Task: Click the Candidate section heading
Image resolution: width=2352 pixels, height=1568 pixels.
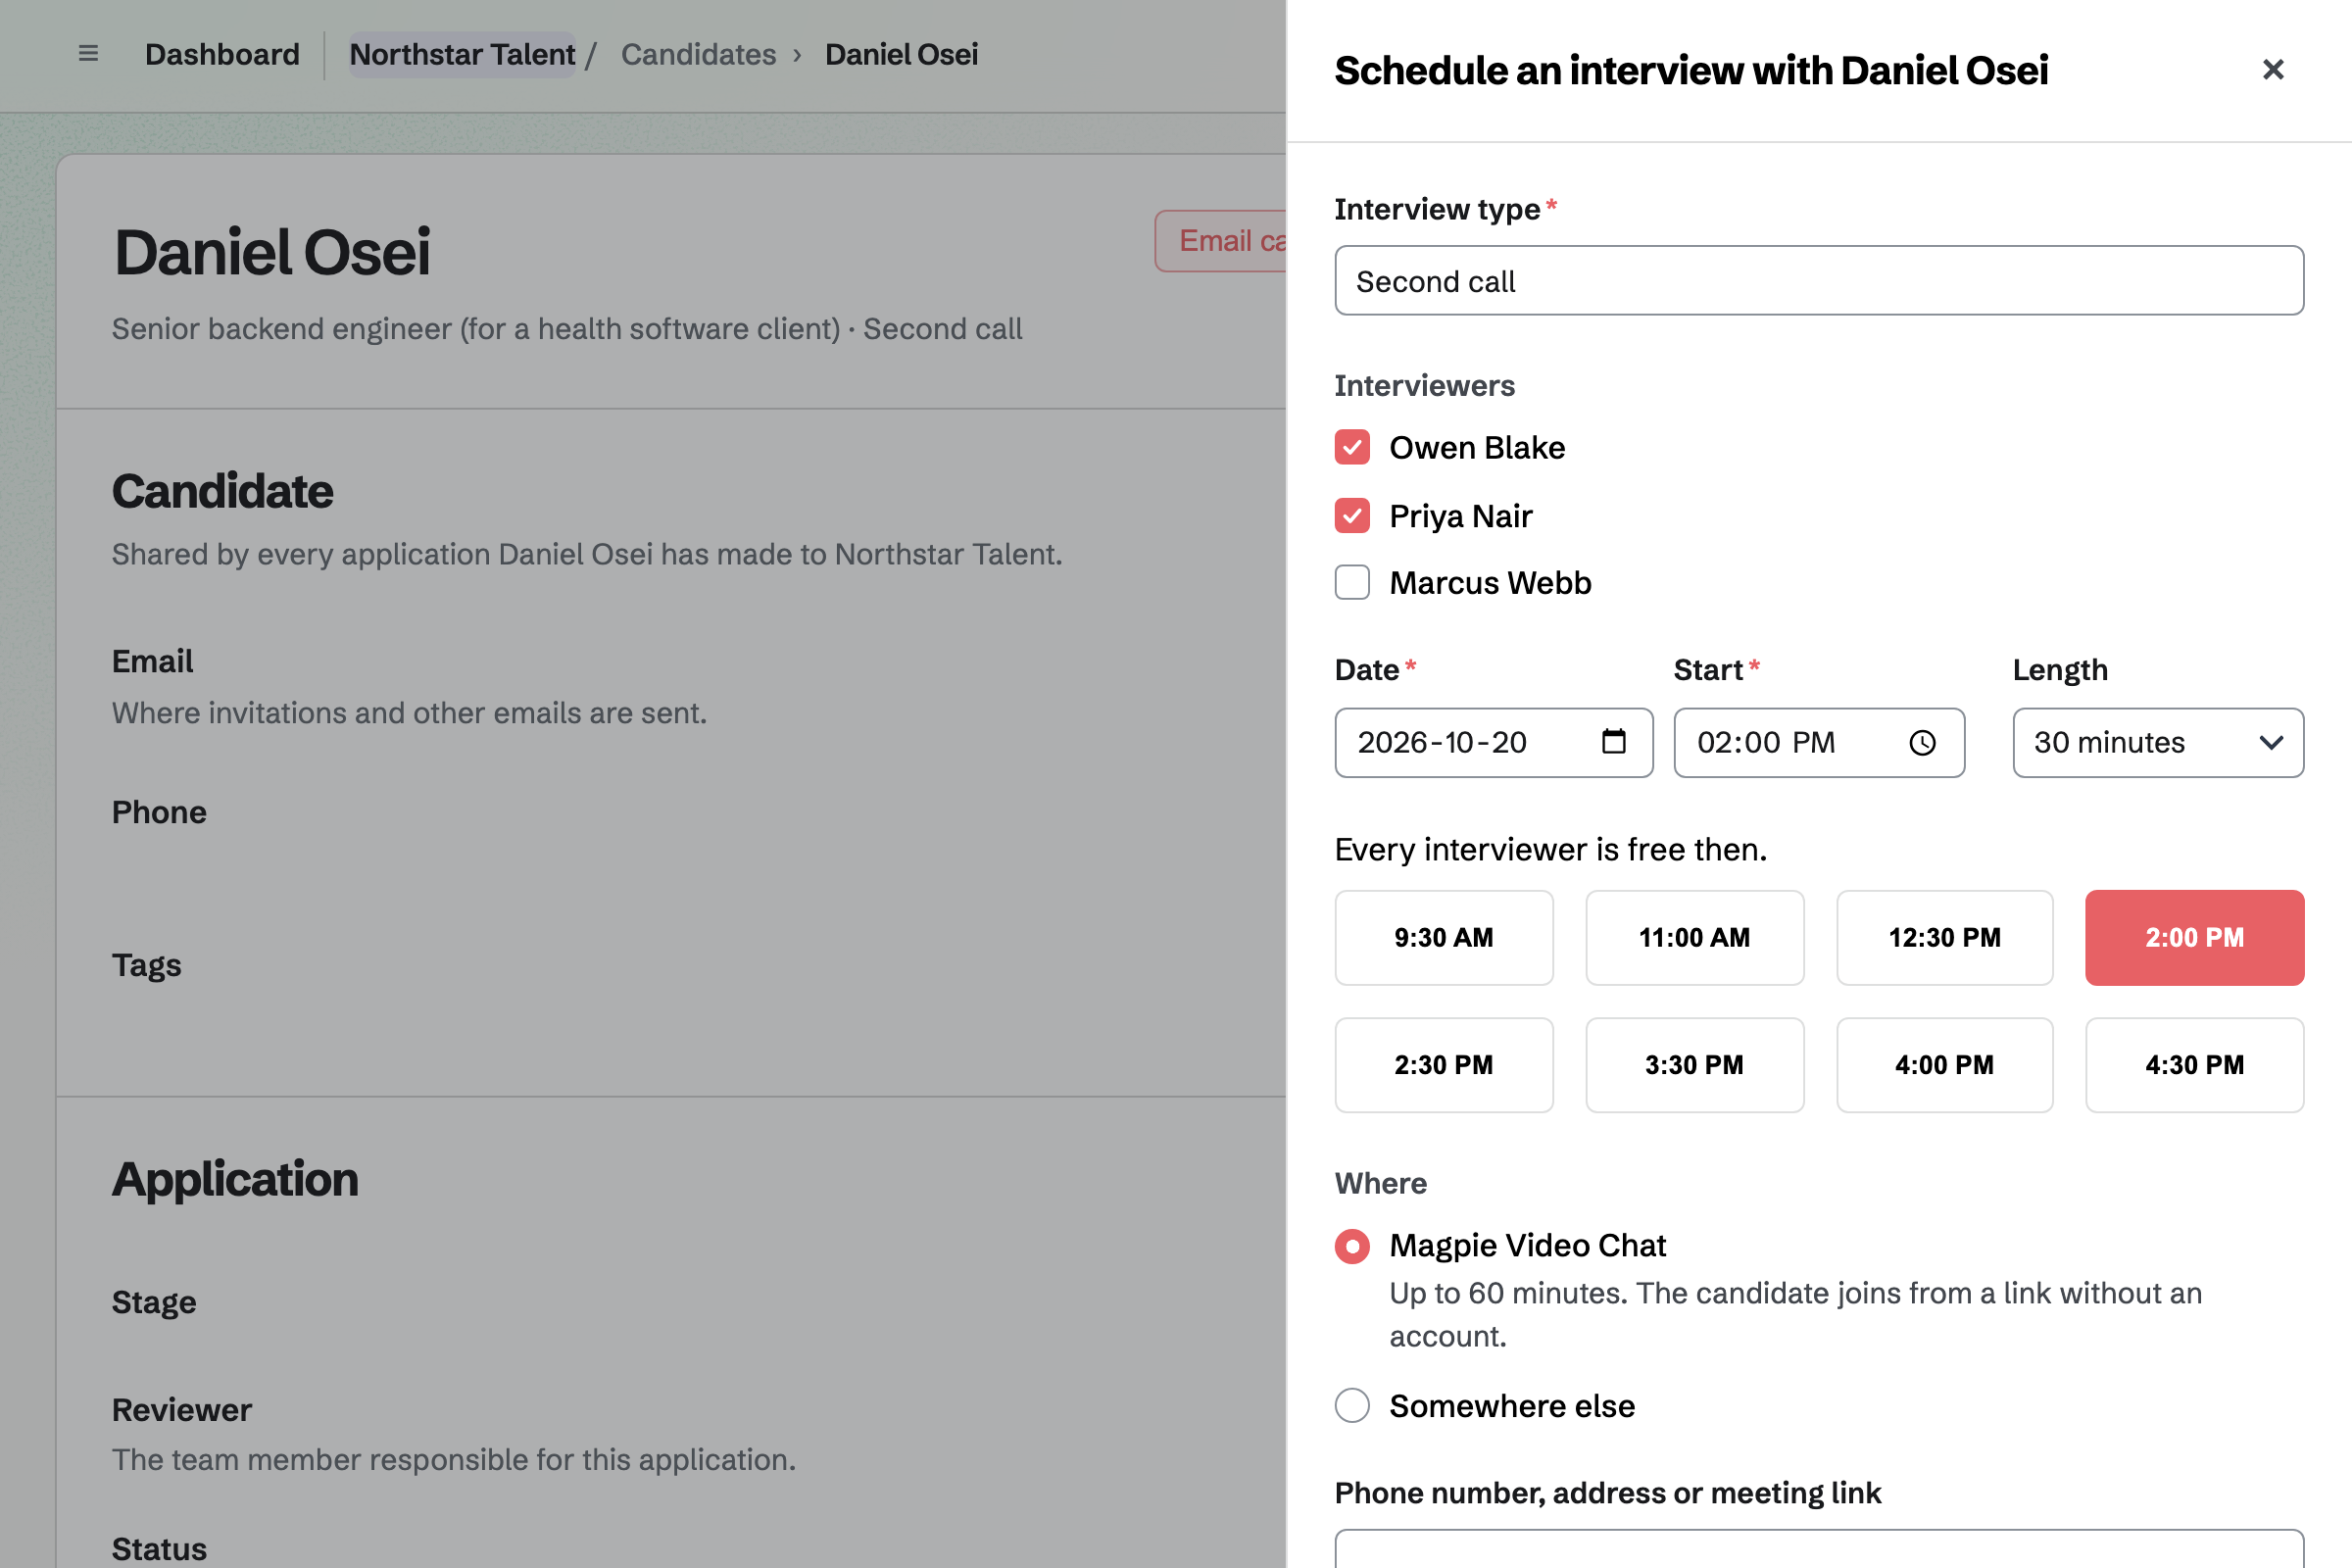Action: tap(222, 491)
